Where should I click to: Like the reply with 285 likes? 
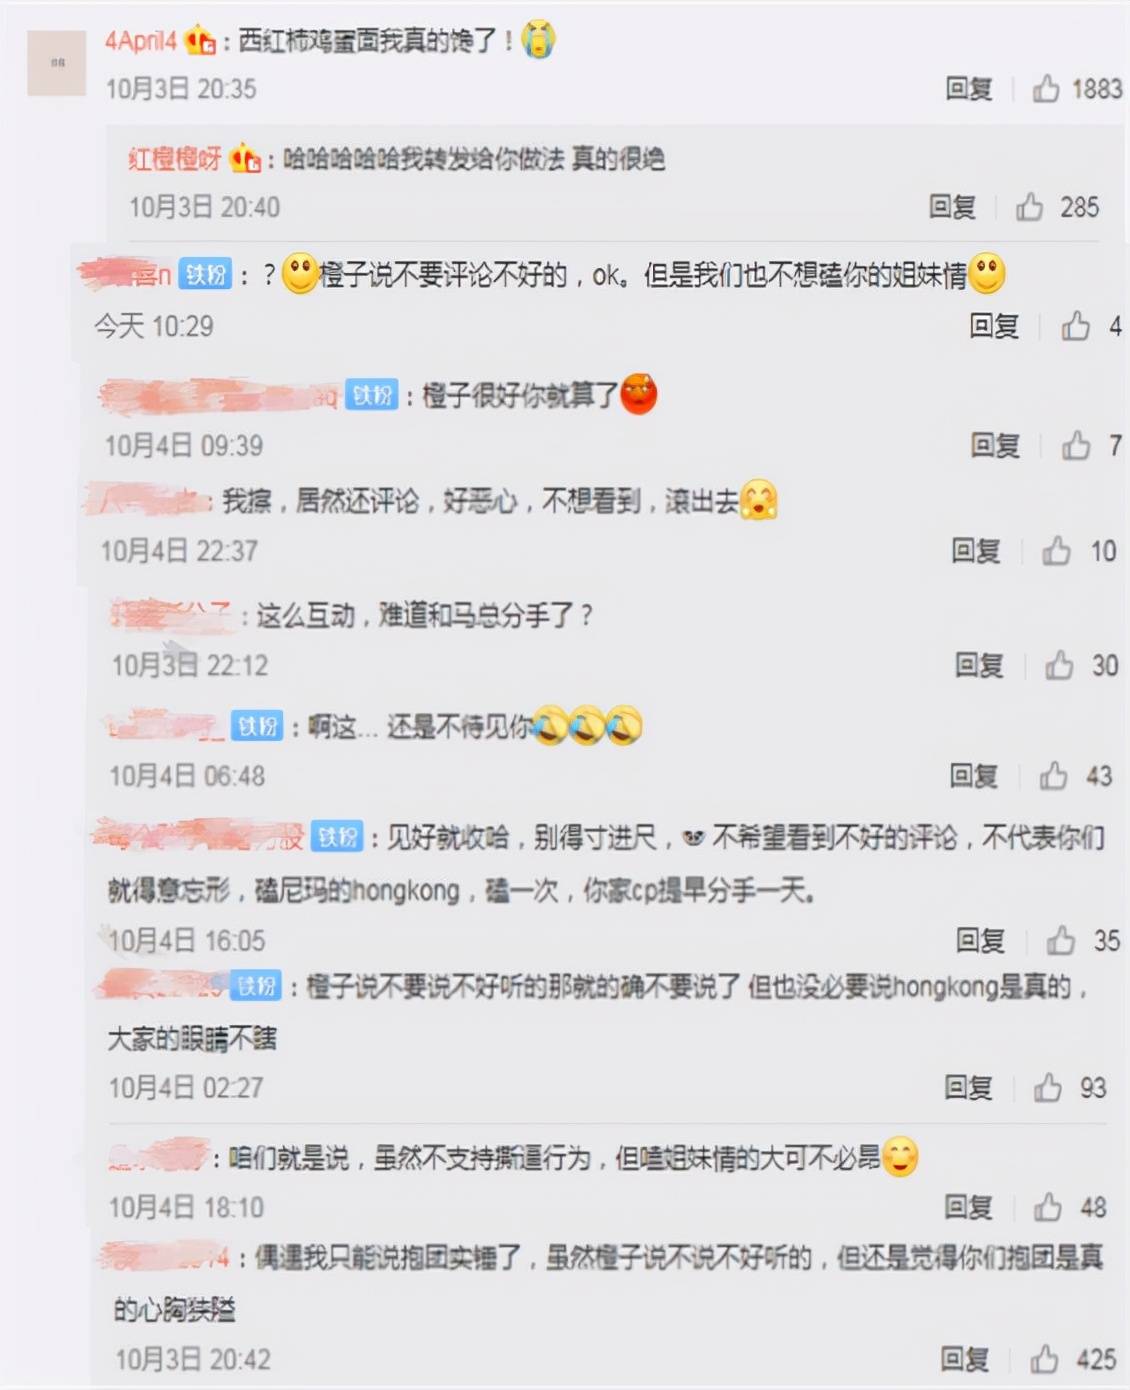click(x=1030, y=207)
